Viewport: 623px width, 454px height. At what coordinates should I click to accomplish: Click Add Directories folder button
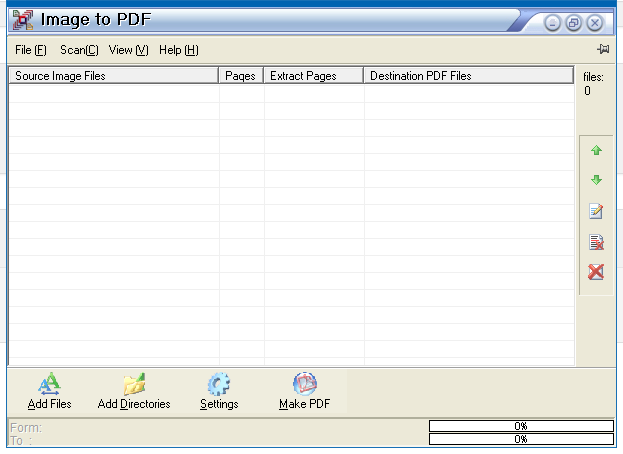[134, 391]
